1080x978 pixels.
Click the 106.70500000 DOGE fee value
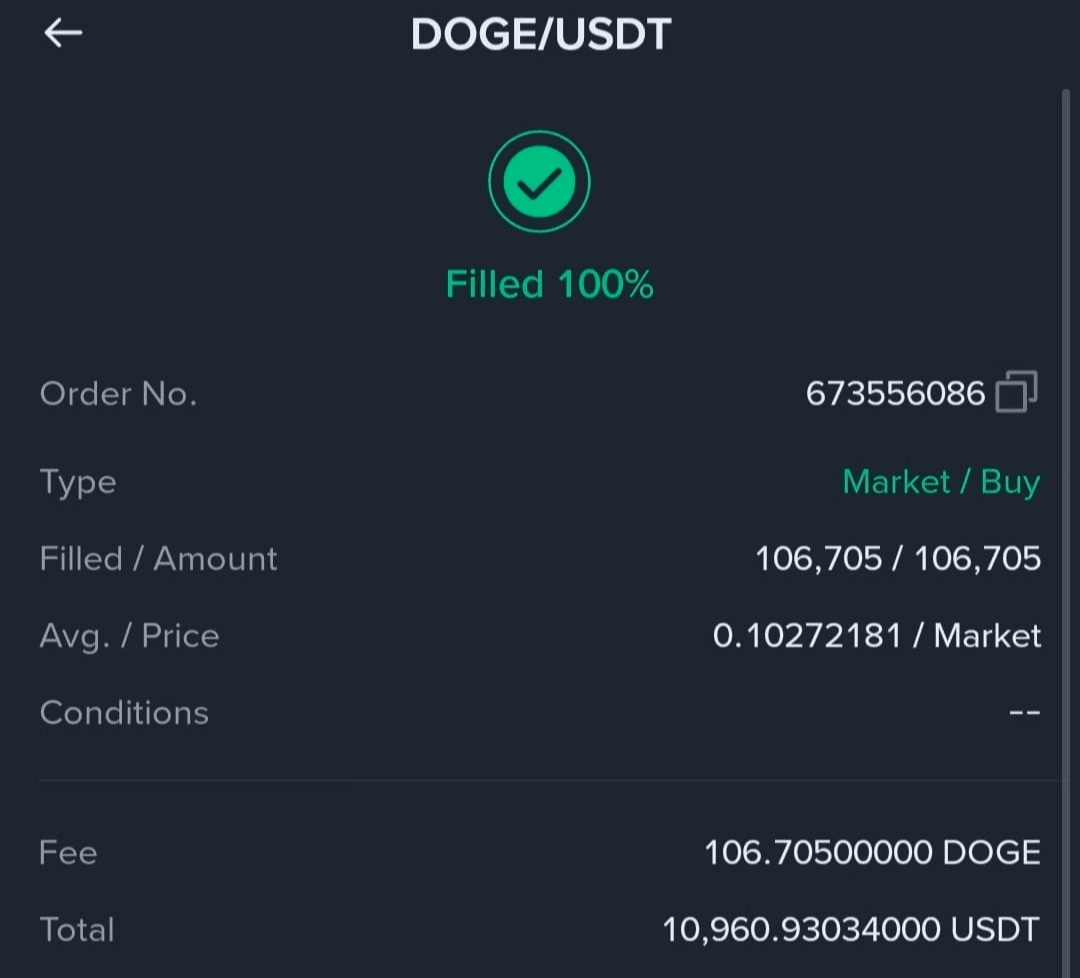click(x=872, y=853)
